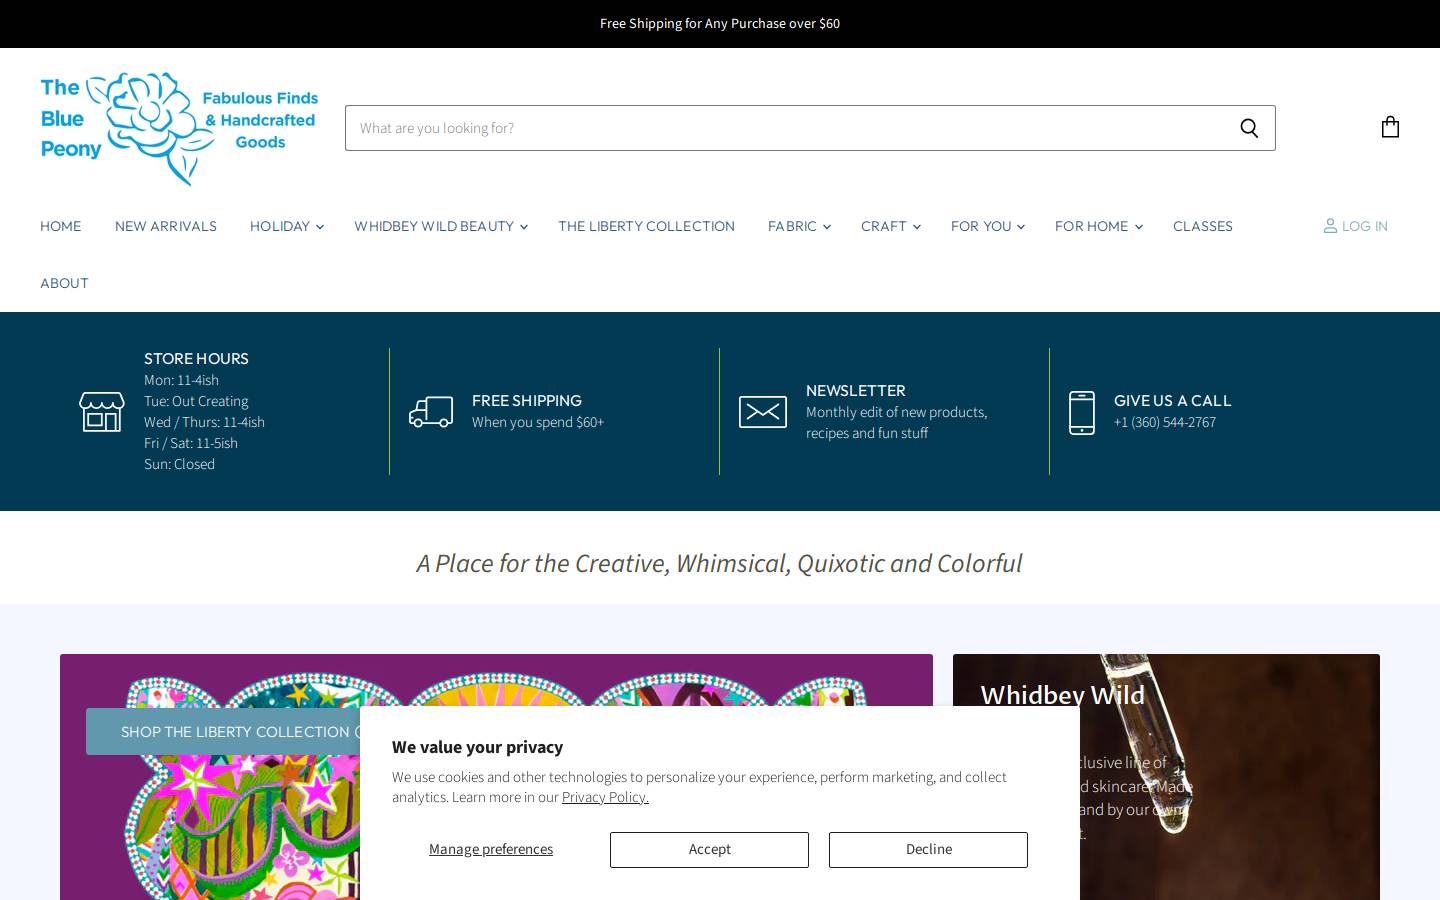The image size is (1440, 900).
Task: Click the store hours shop icon
Action: click(102, 412)
